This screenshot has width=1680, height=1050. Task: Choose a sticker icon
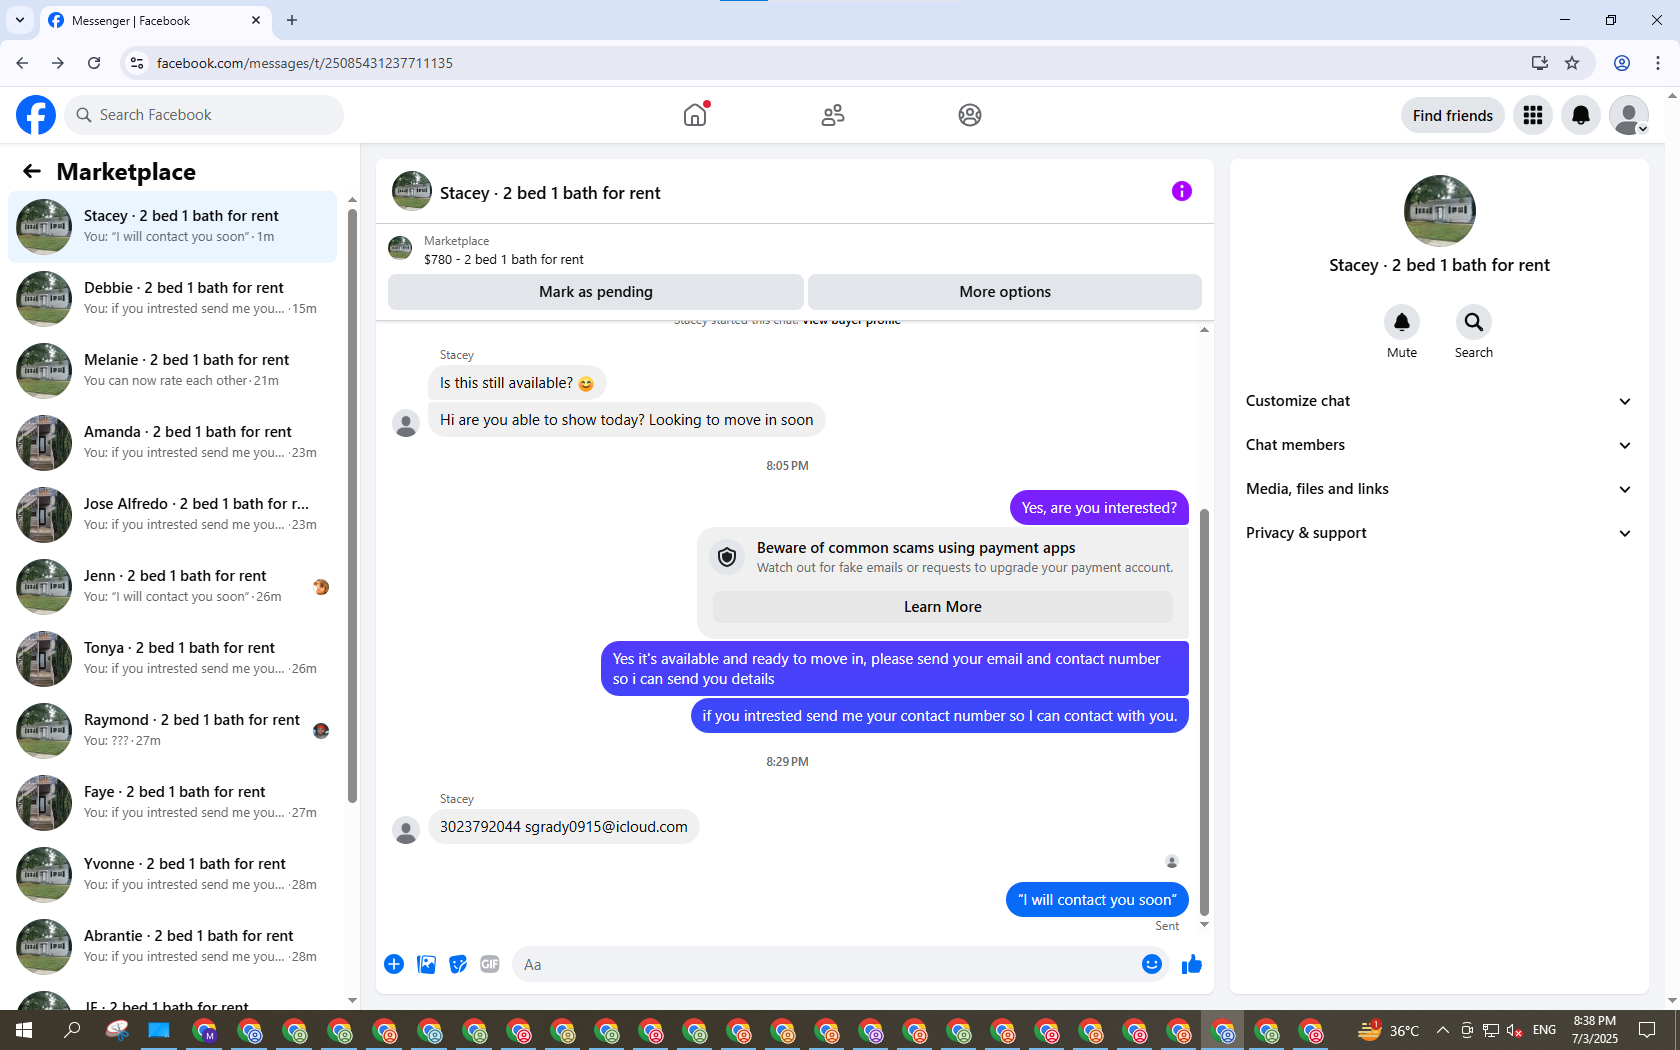(x=458, y=964)
